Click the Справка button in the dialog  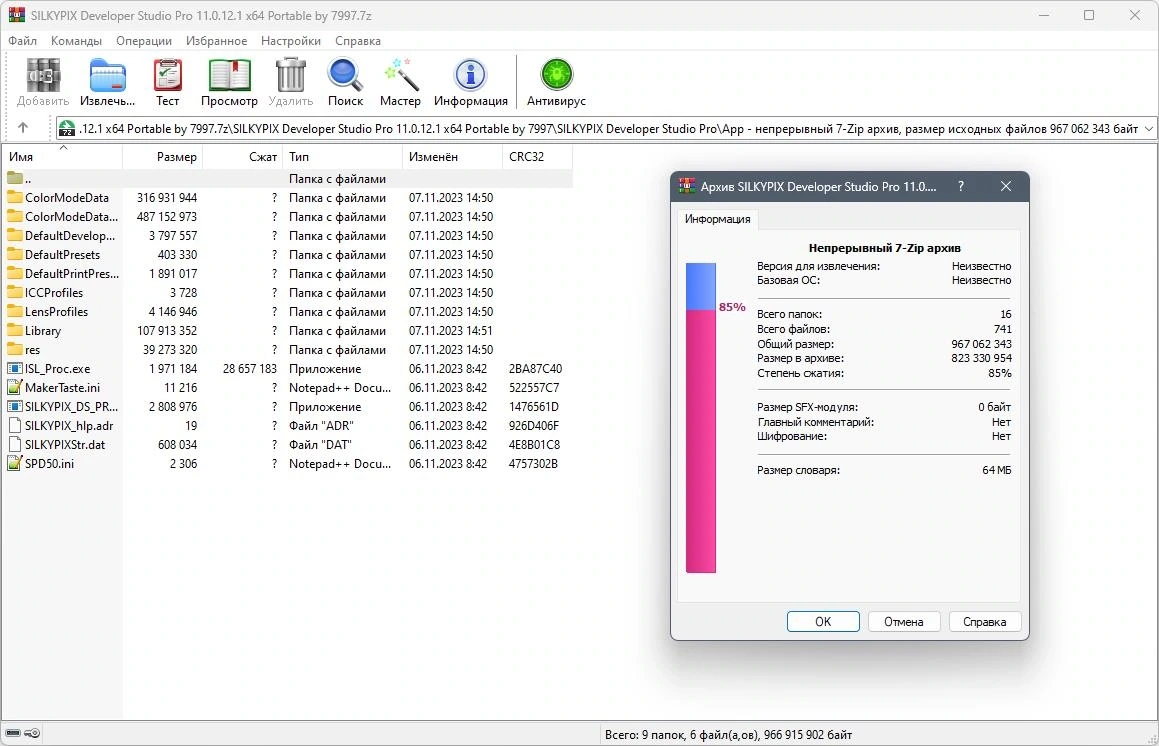985,622
